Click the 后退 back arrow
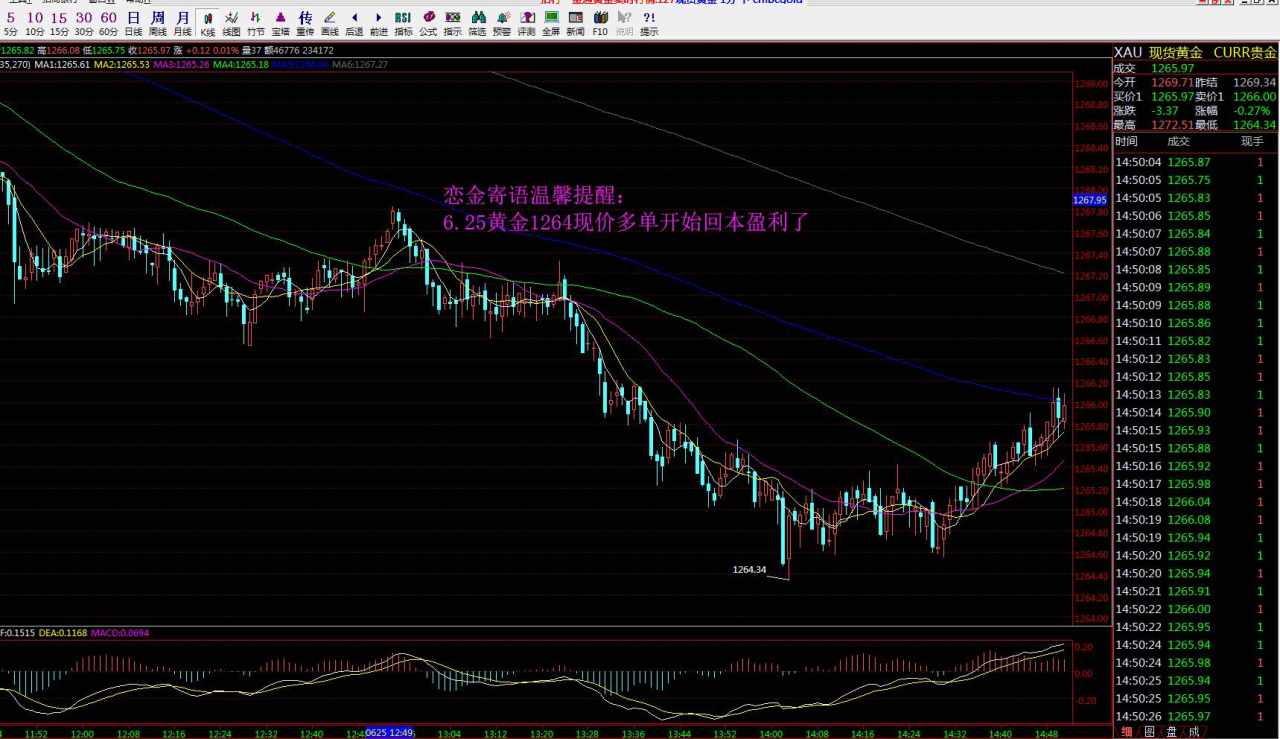The image size is (1280, 739). click(354, 23)
